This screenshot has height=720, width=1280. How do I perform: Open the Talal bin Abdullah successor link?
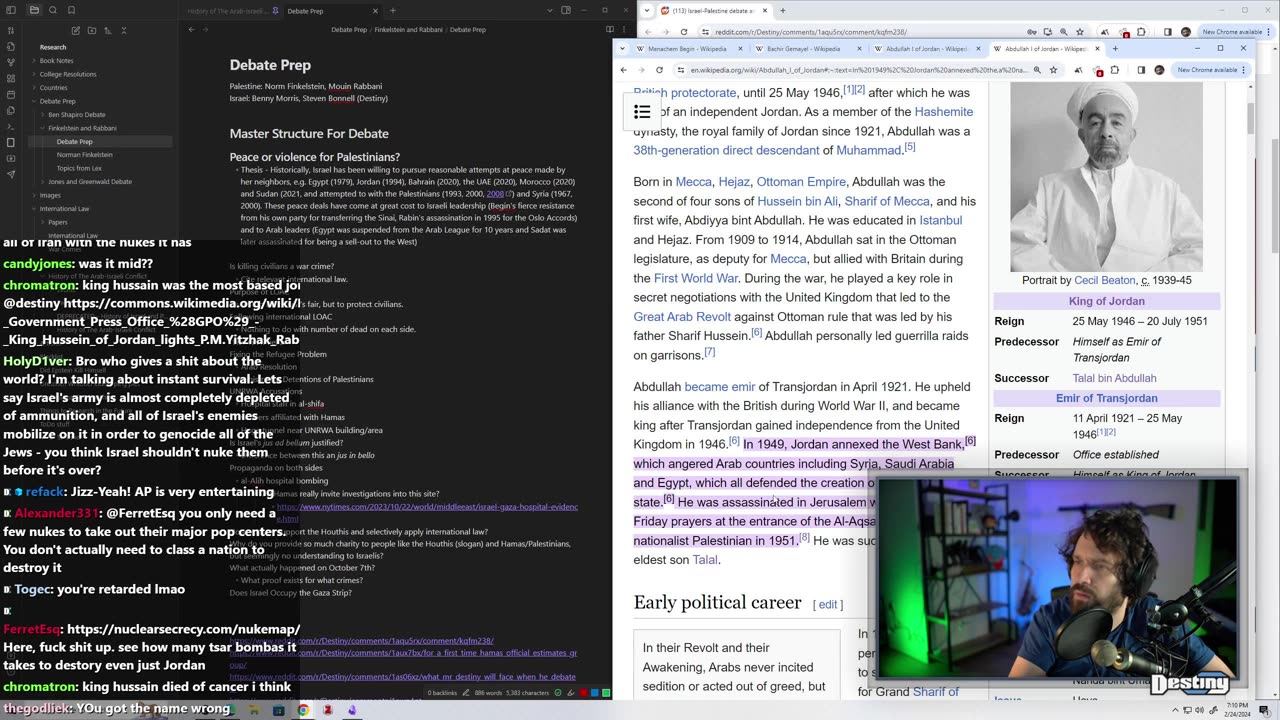click(1114, 378)
